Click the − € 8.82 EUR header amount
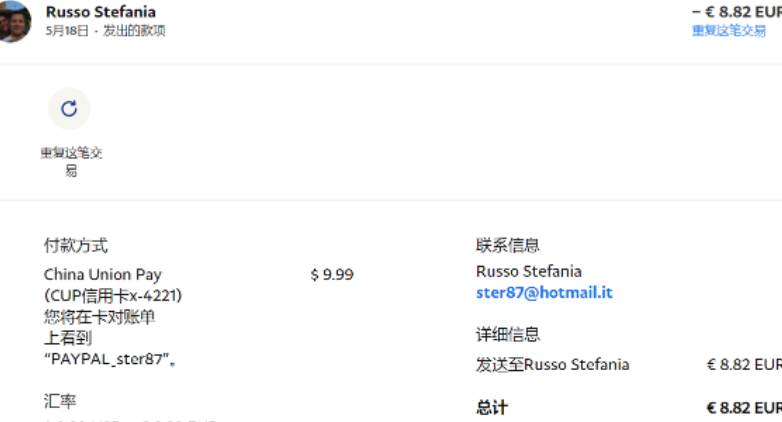Viewport: 782px width, 422px height. pos(737,12)
